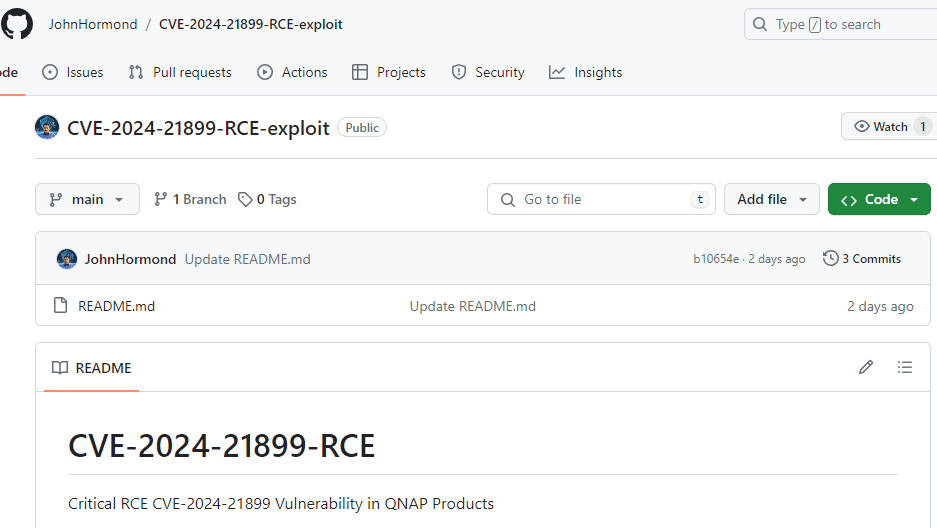Image resolution: width=937 pixels, height=528 pixels.
Task: Open JohnHormond profile in breadcrumb
Action: tap(93, 24)
